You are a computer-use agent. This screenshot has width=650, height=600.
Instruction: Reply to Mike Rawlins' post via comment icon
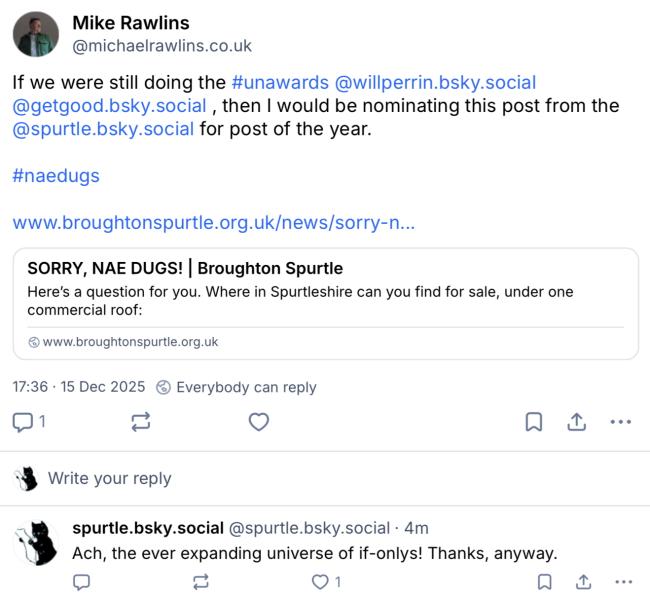[23, 422]
